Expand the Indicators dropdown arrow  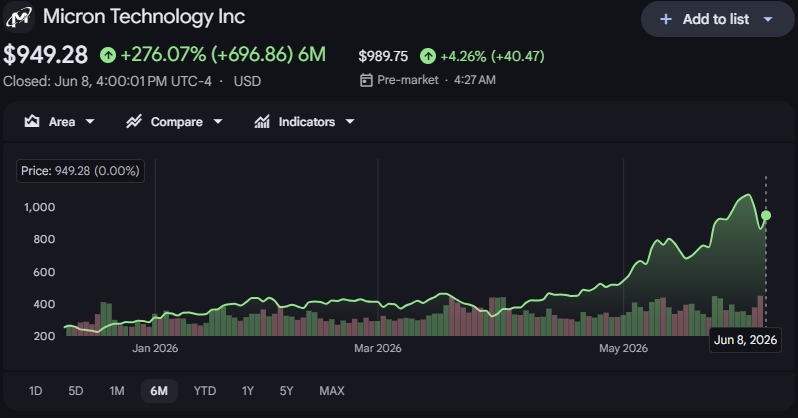point(350,122)
